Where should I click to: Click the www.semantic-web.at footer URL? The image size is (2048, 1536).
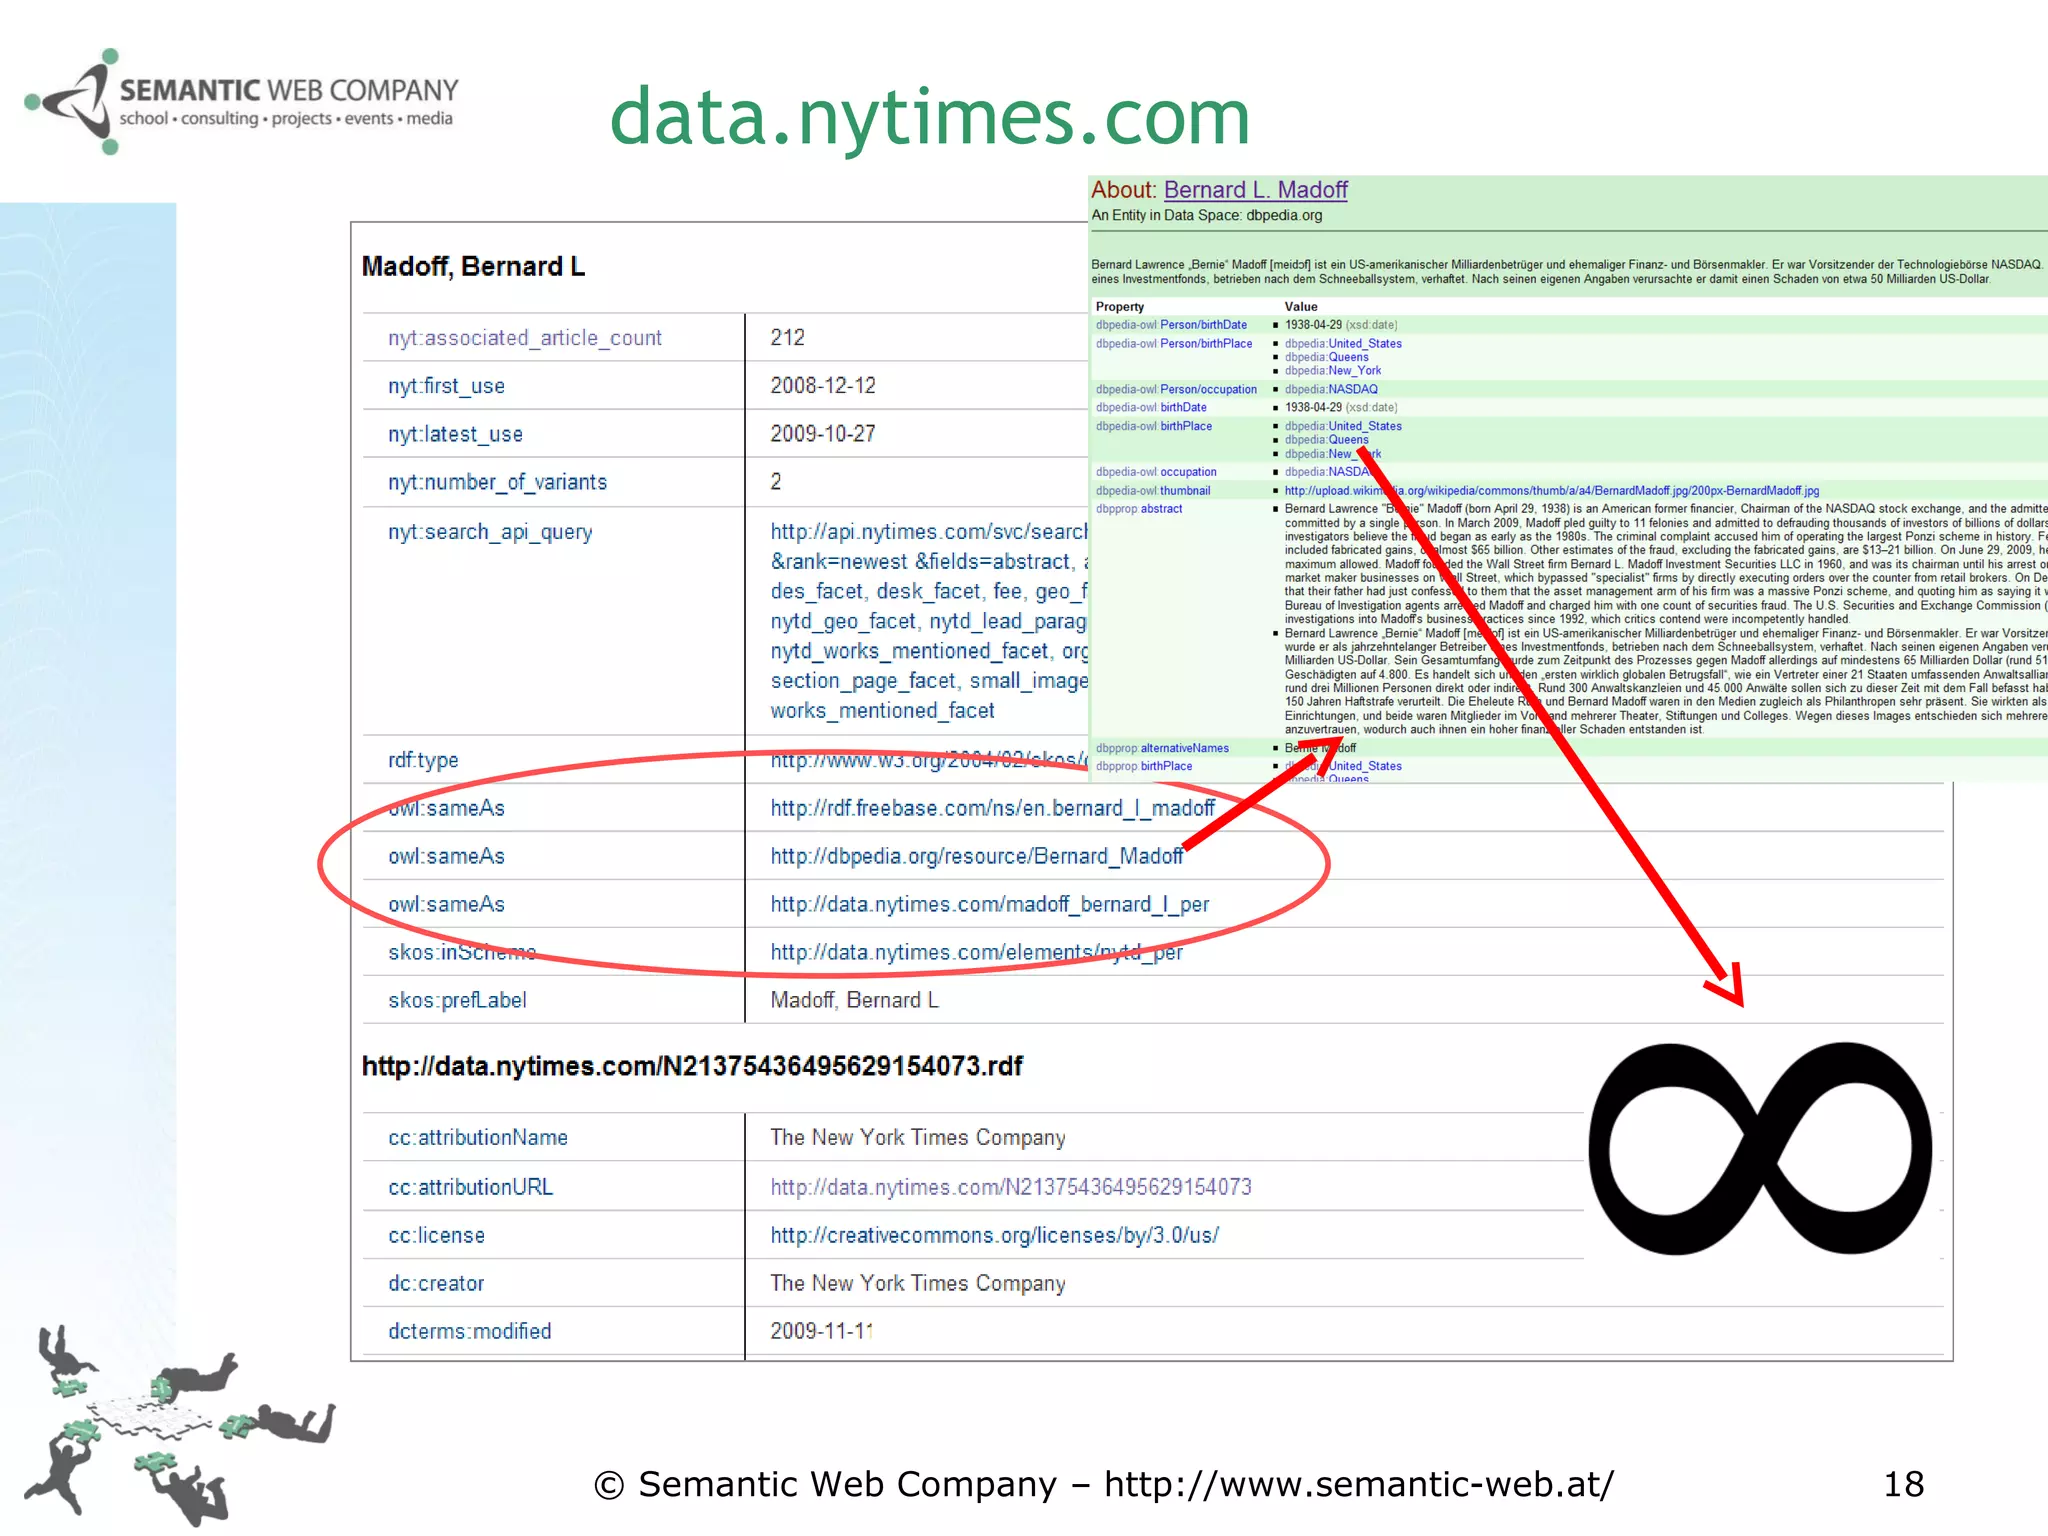(x=1359, y=1484)
